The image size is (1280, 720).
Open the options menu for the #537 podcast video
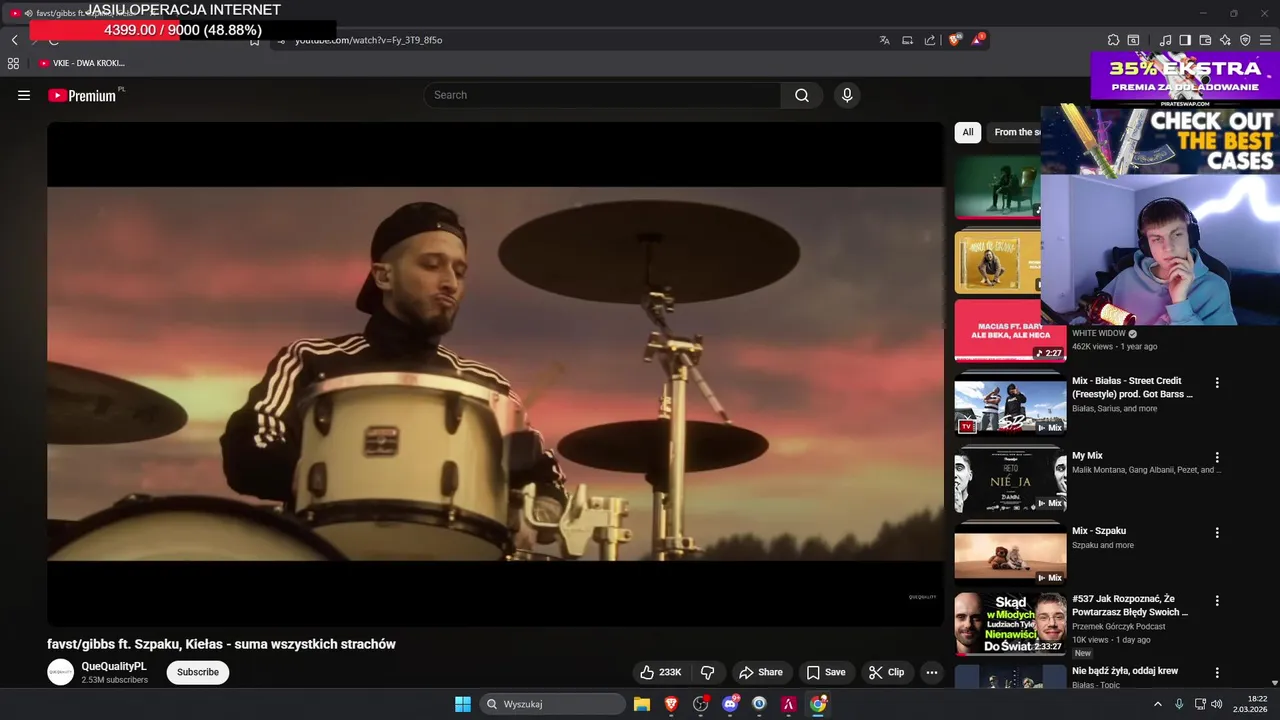click(x=1217, y=601)
